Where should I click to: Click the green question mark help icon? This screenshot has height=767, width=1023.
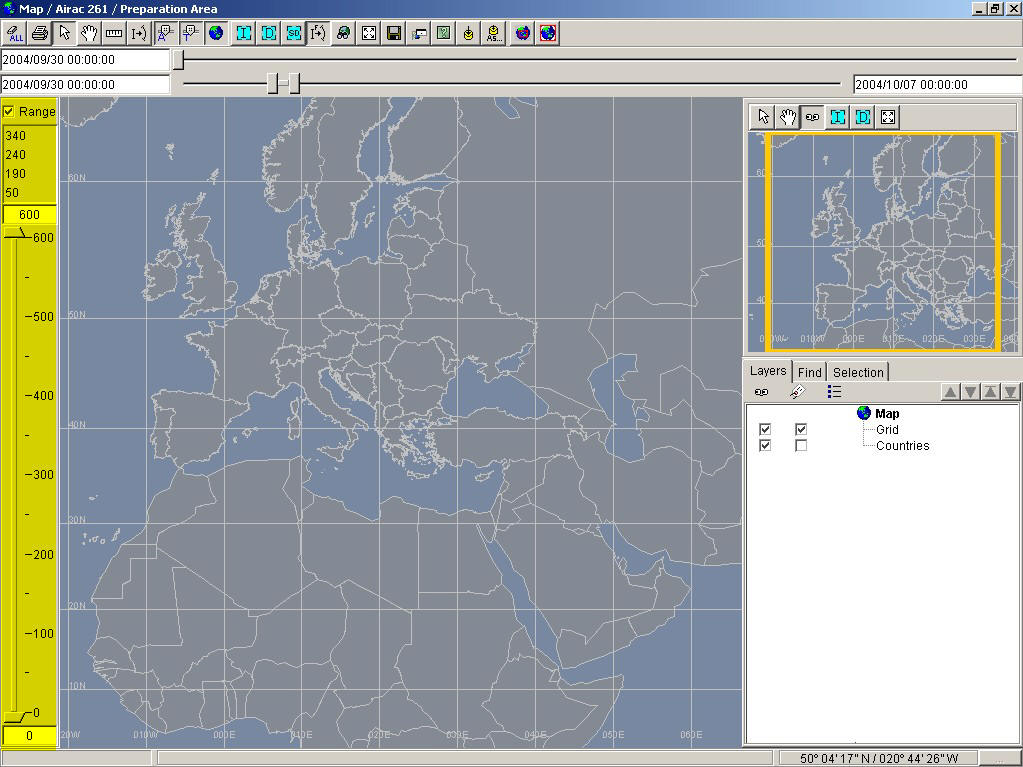(443, 33)
